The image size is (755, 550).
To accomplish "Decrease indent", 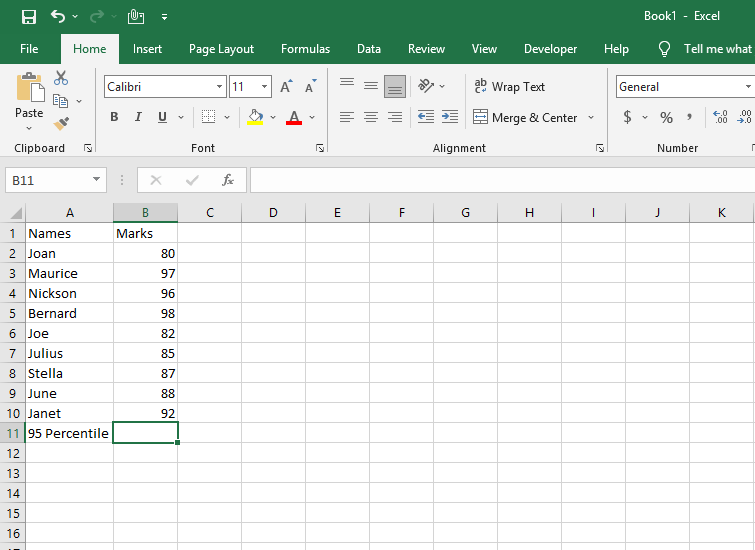I will (x=426, y=117).
